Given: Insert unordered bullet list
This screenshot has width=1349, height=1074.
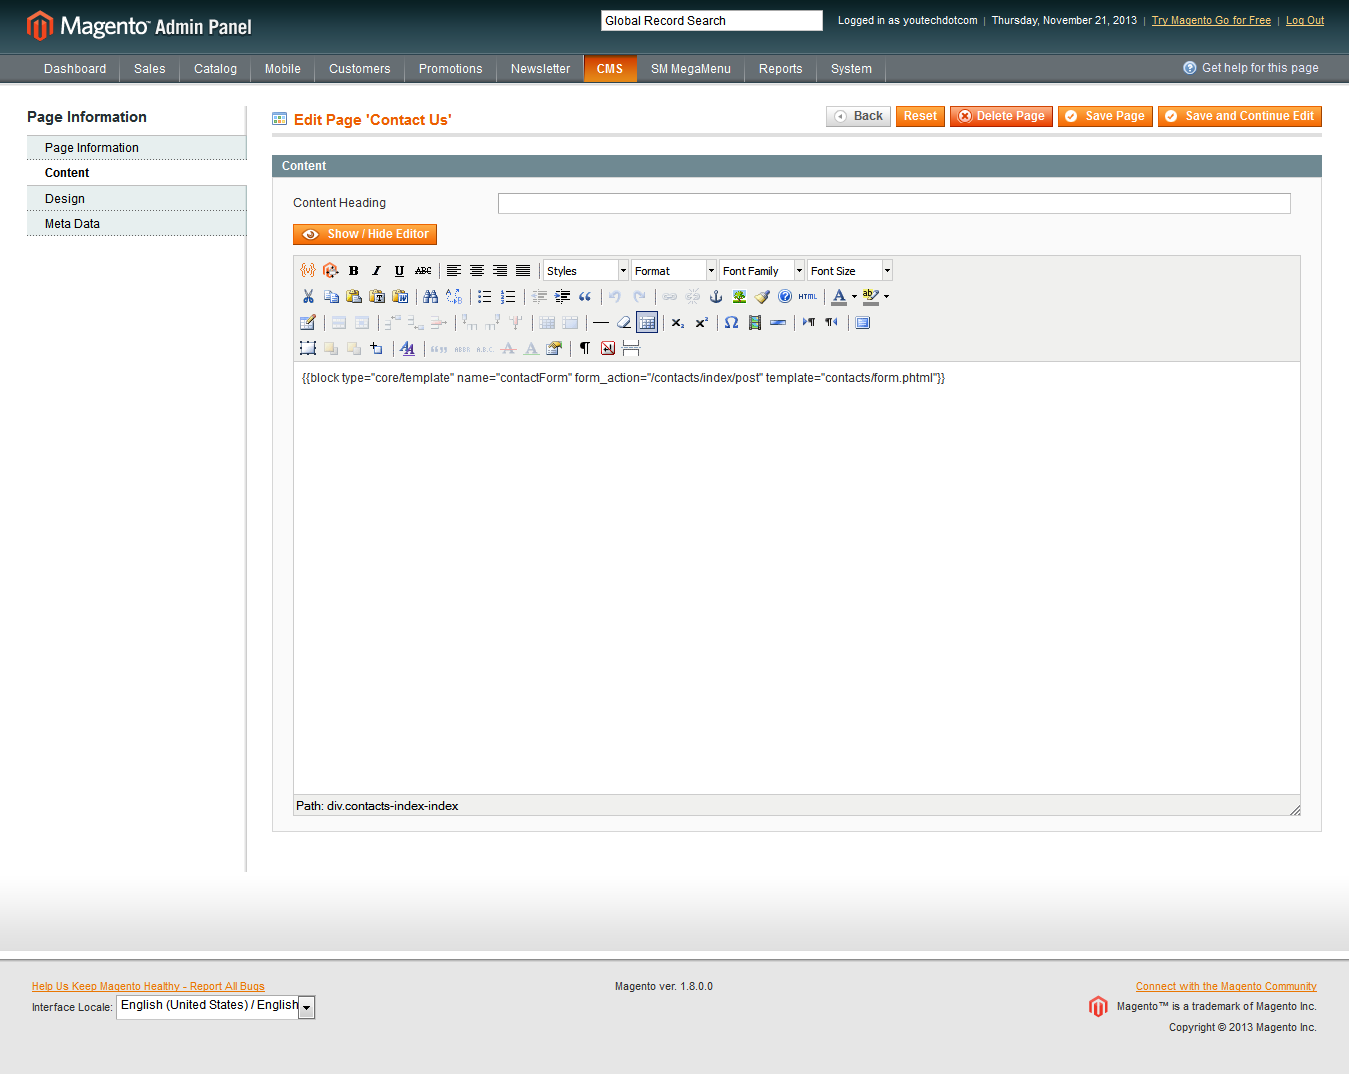Looking at the screenshot, I should 484,296.
